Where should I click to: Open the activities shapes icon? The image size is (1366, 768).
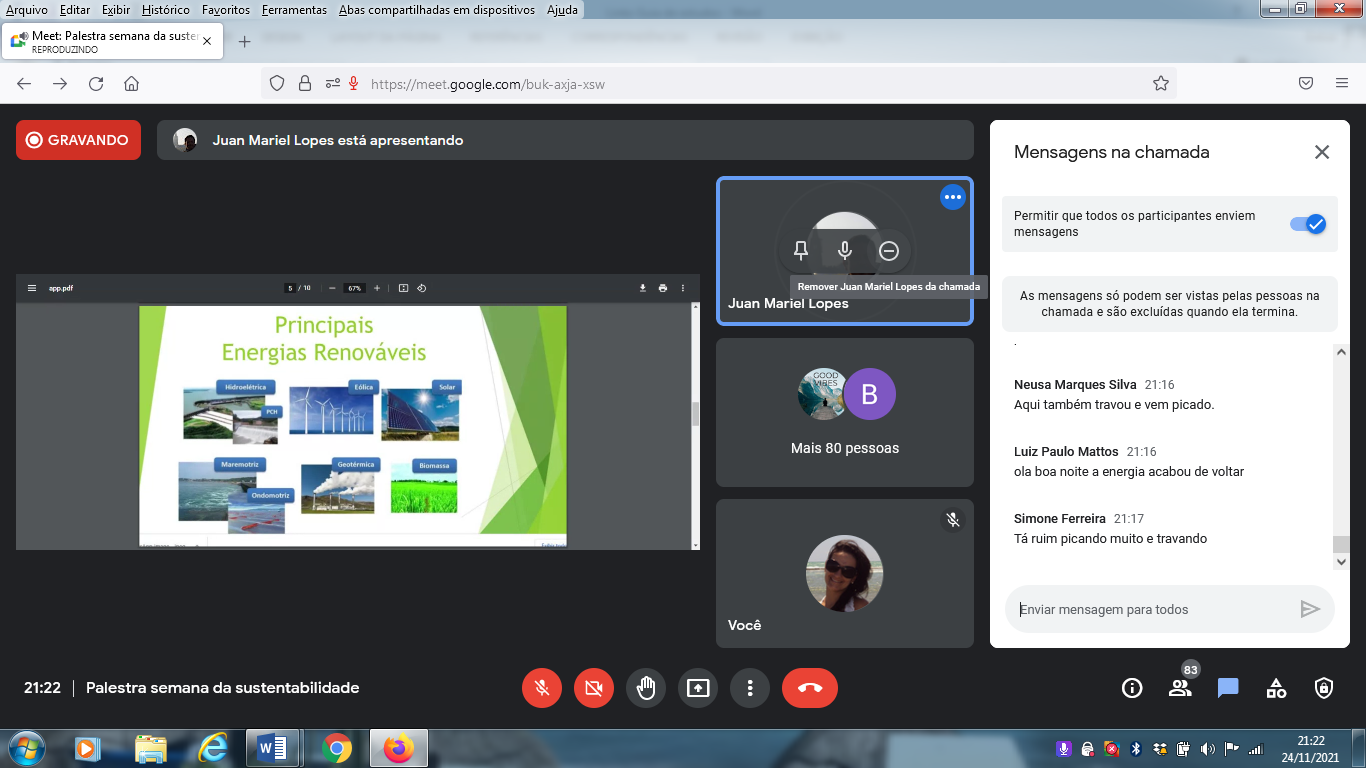pyautogui.click(x=1276, y=688)
